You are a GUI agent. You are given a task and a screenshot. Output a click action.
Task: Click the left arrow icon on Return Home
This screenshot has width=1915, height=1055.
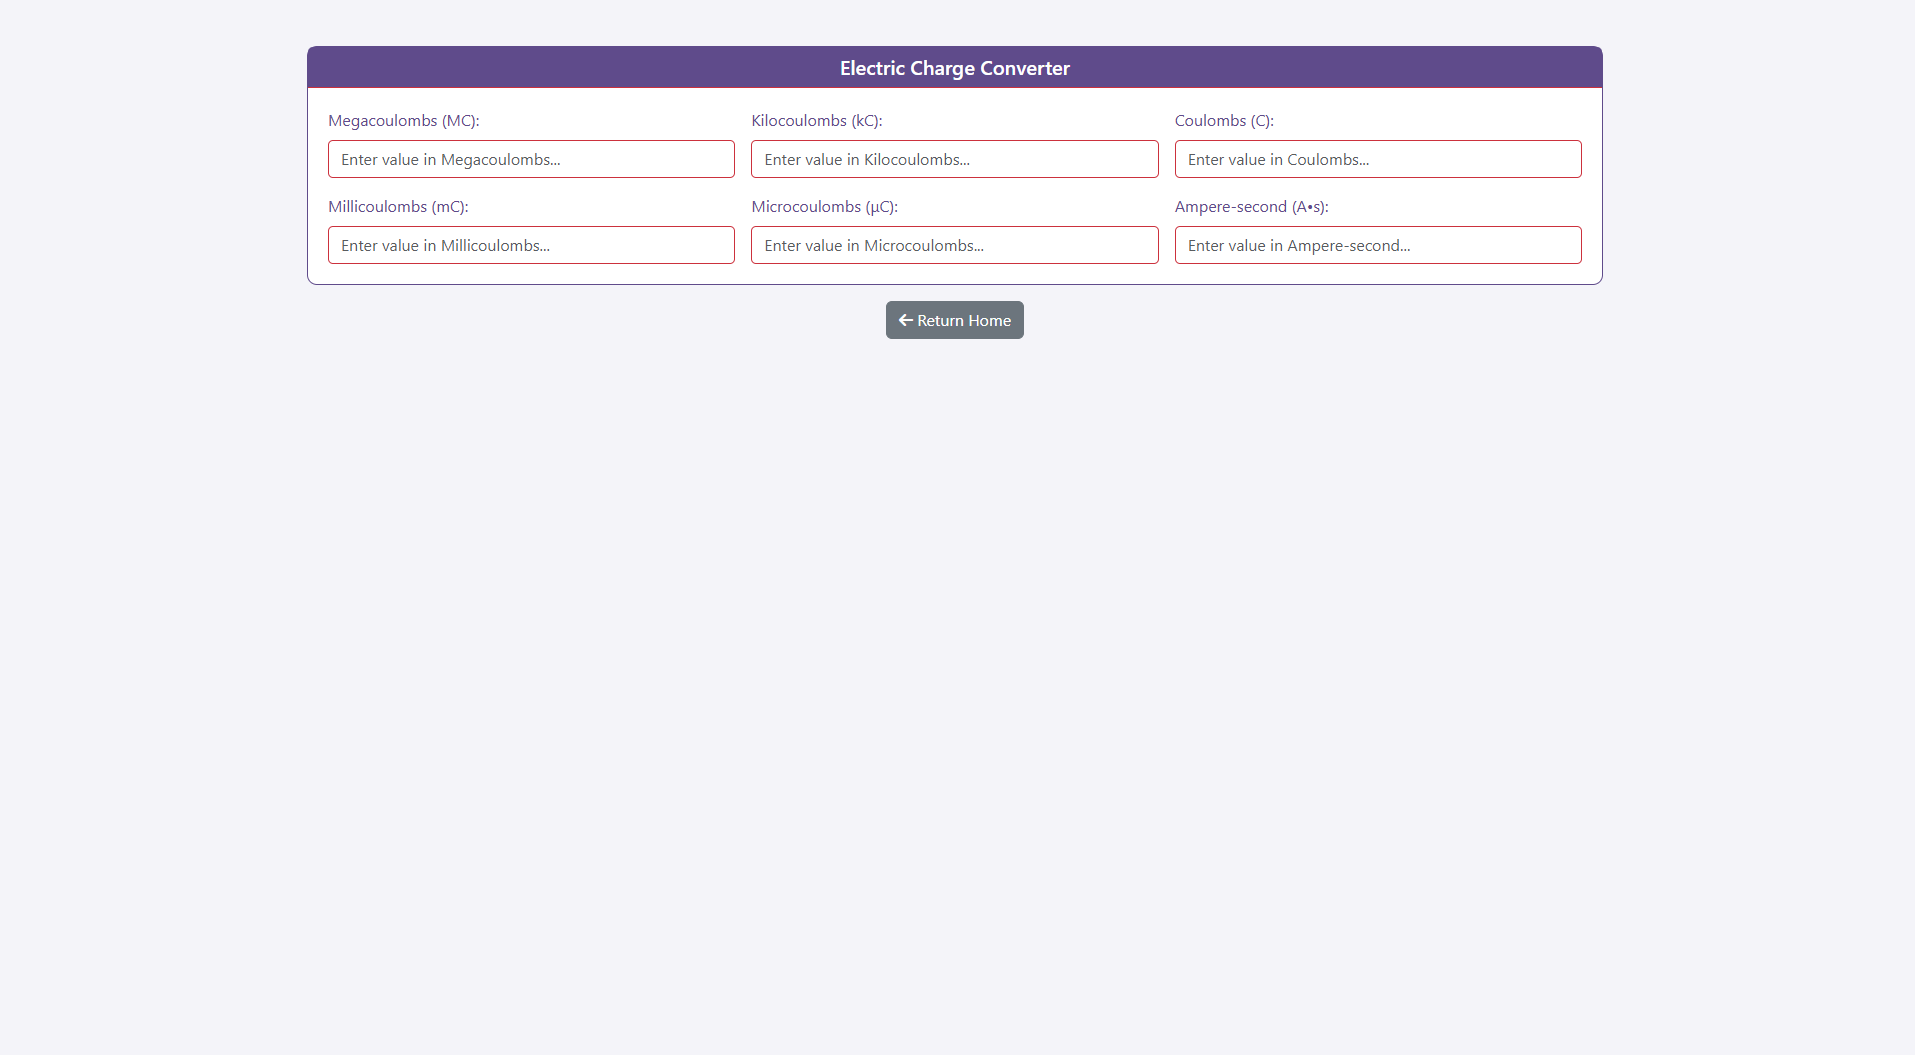coord(905,320)
